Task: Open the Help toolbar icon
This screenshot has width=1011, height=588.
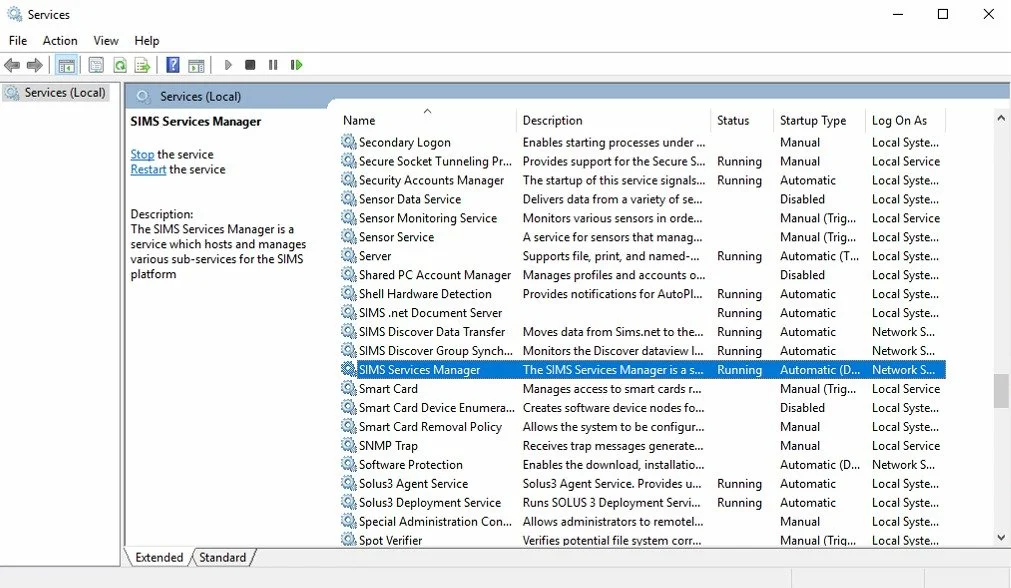Action: tap(173, 65)
